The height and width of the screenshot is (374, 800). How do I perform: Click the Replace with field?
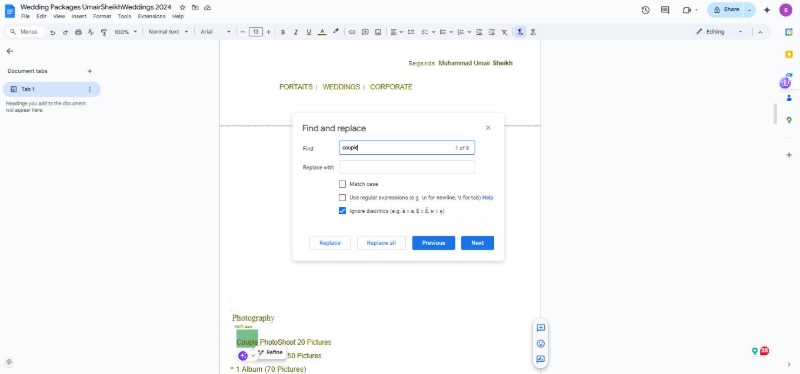[407, 167]
